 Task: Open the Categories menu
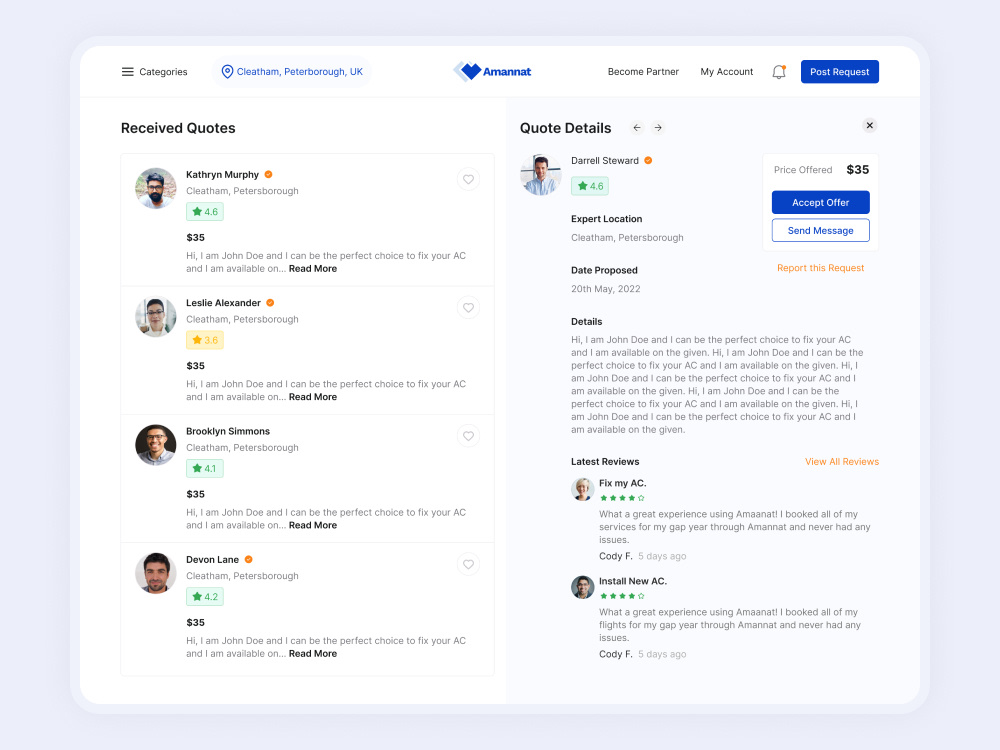154,72
